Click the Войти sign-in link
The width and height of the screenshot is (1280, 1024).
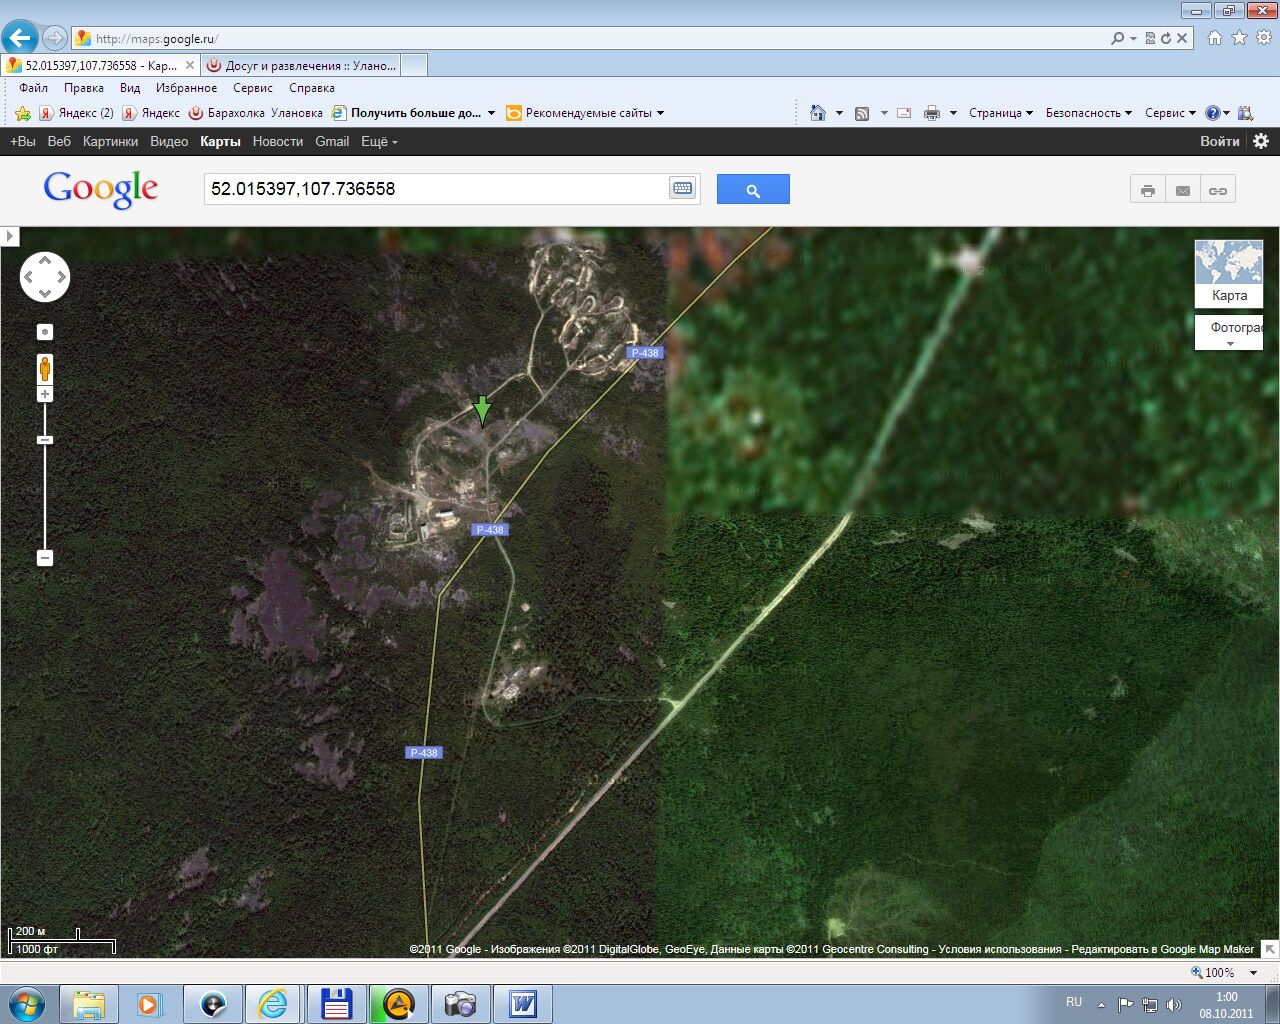(x=1219, y=141)
